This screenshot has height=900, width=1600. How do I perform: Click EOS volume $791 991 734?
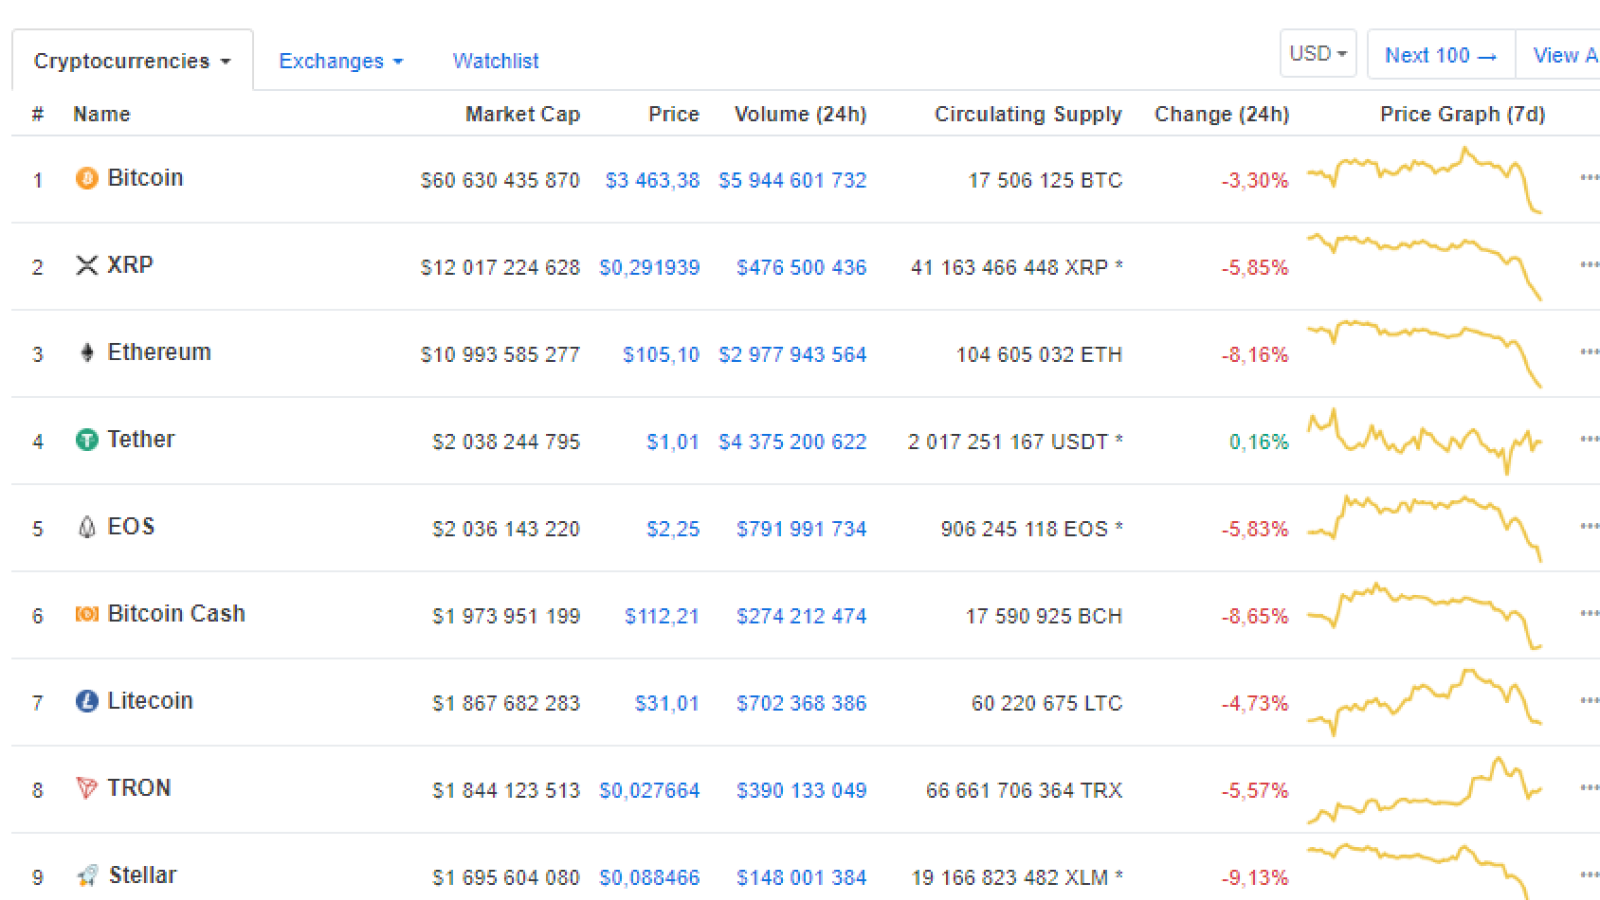click(801, 528)
